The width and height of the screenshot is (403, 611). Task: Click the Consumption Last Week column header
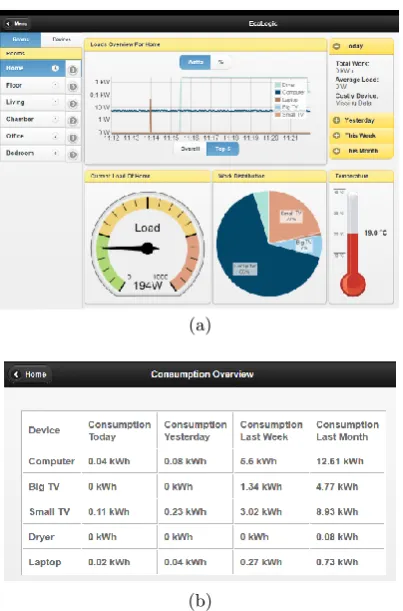(271, 431)
